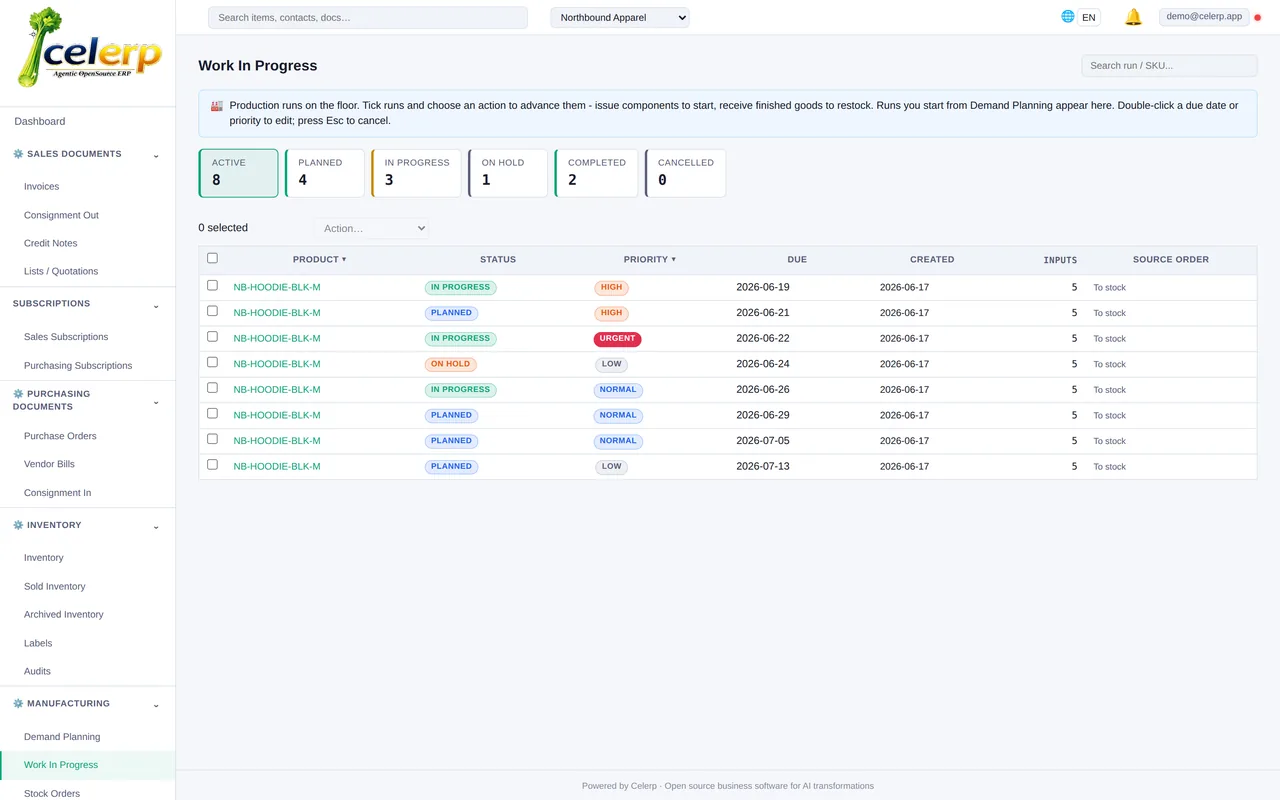
Task: Open Vendor Bills page
Action: coord(49,464)
